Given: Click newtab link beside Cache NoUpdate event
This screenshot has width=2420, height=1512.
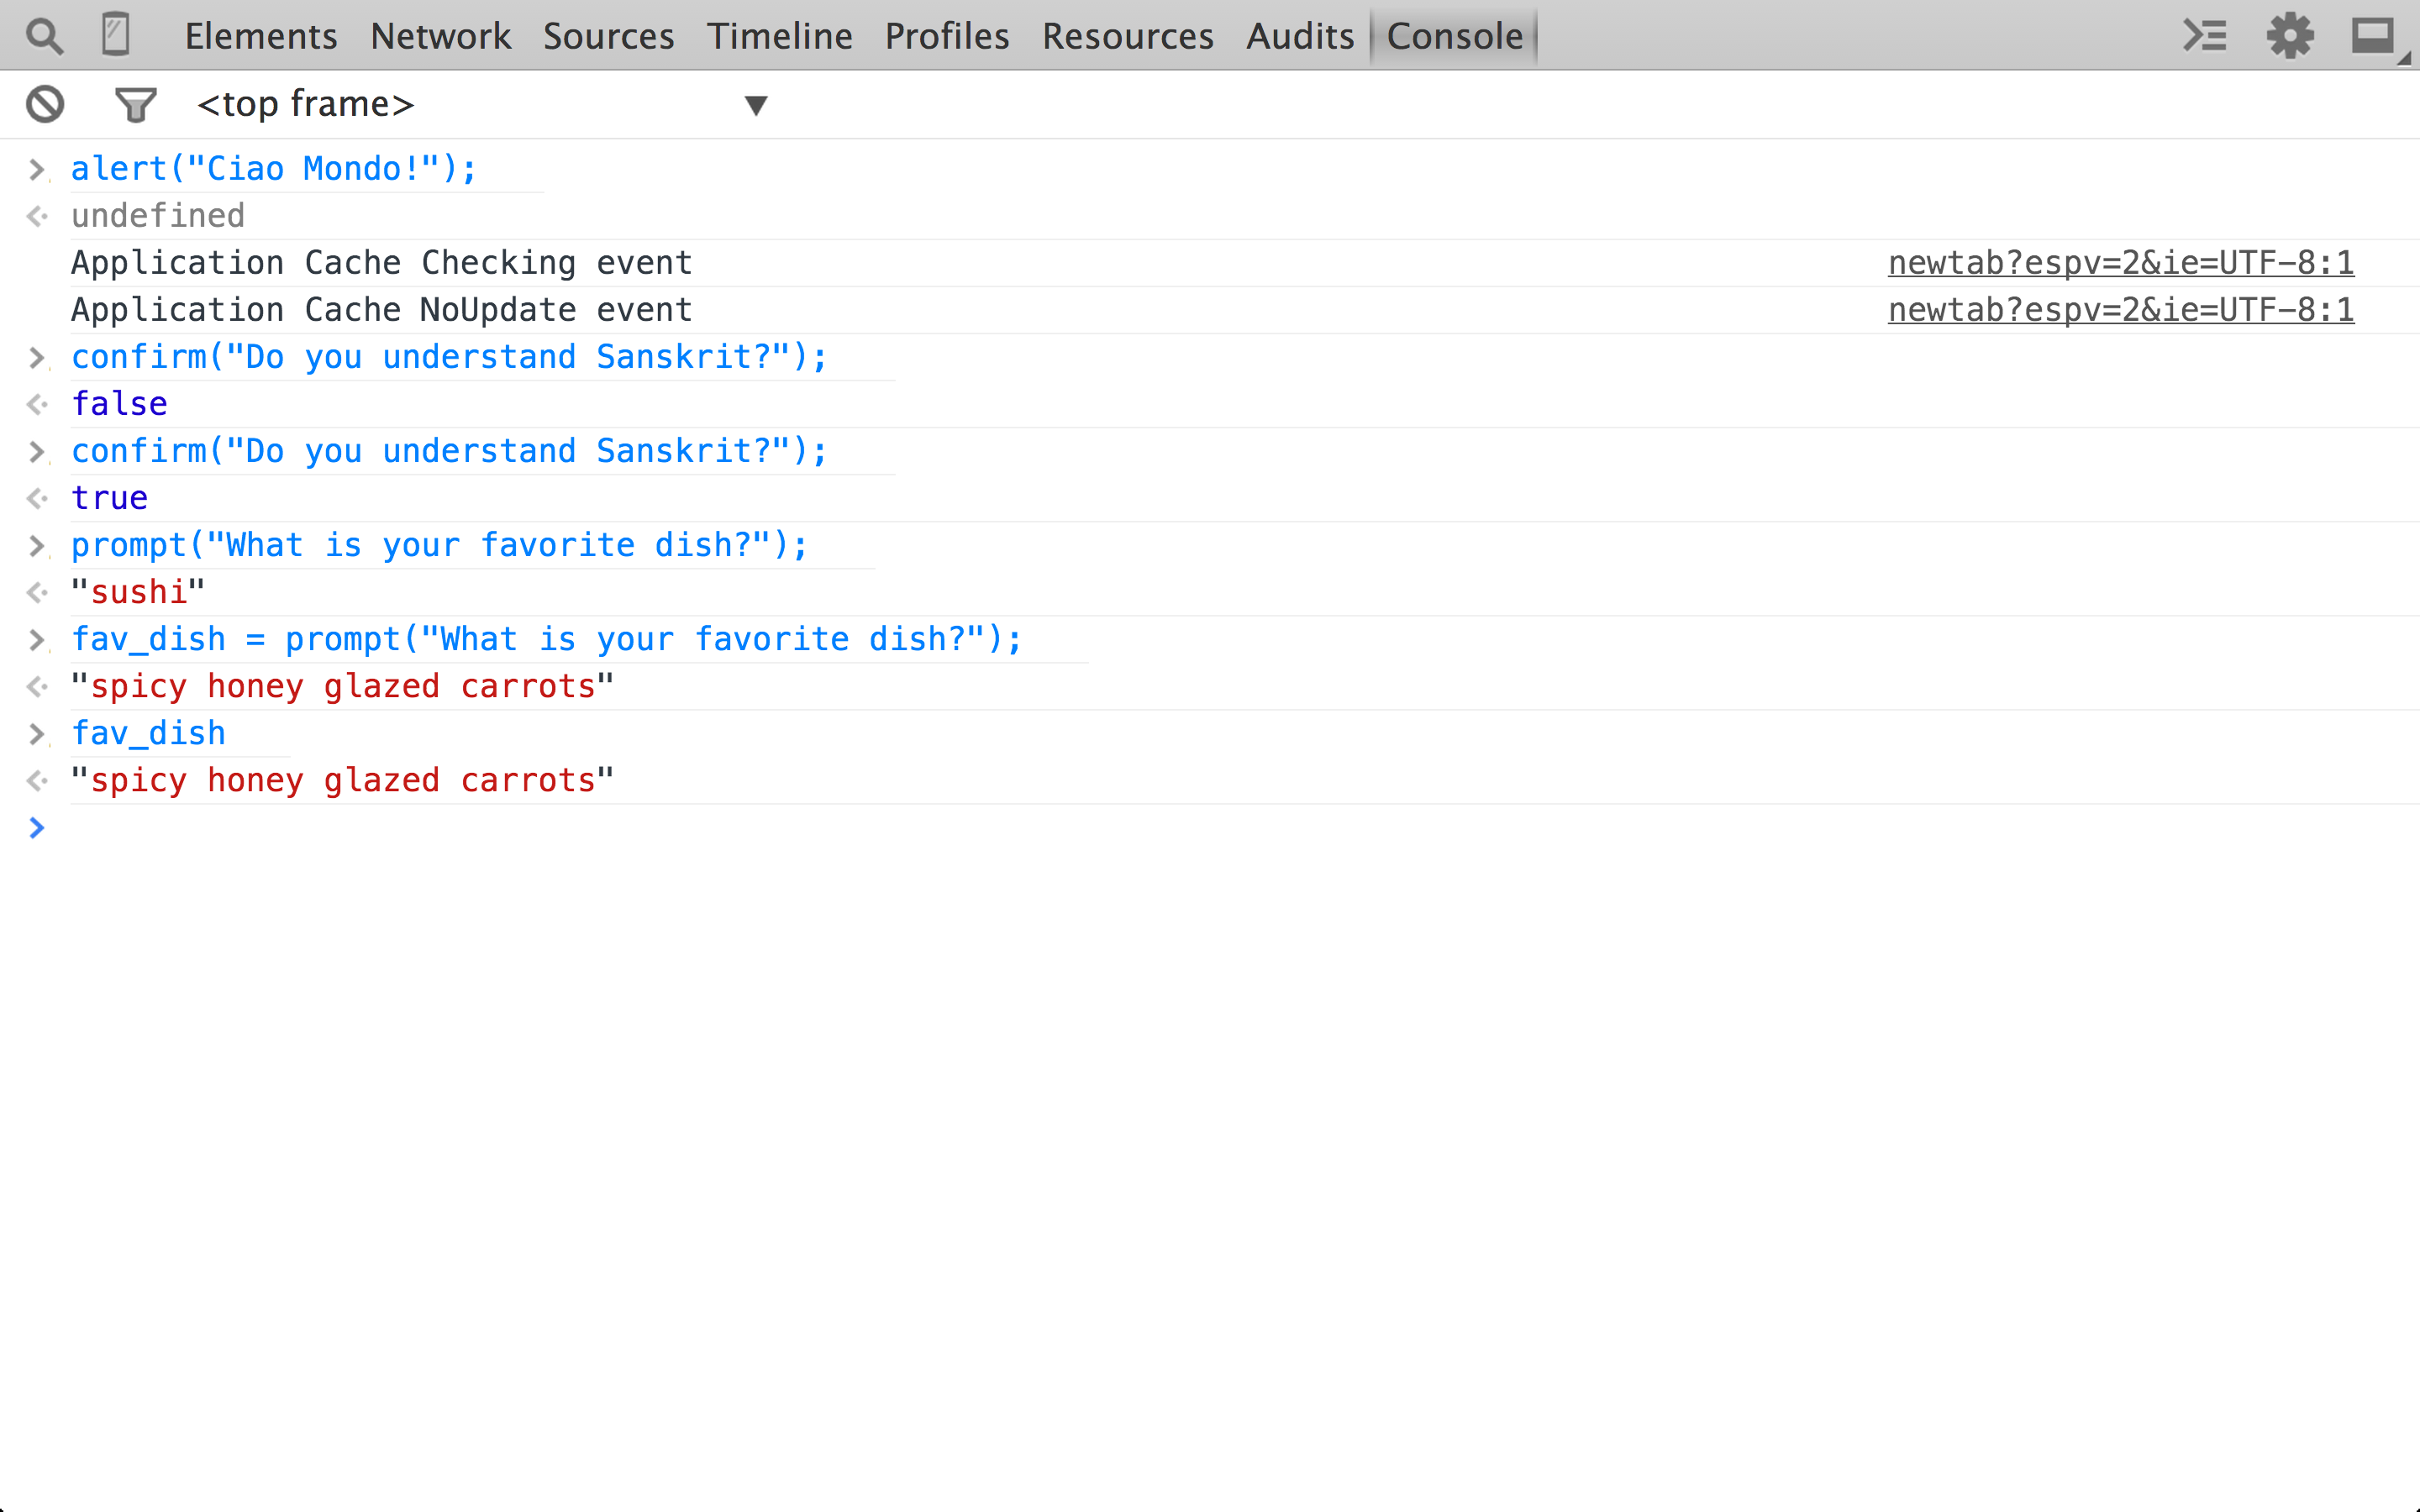Looking at the screenshot, I should tap(2120, 310).
